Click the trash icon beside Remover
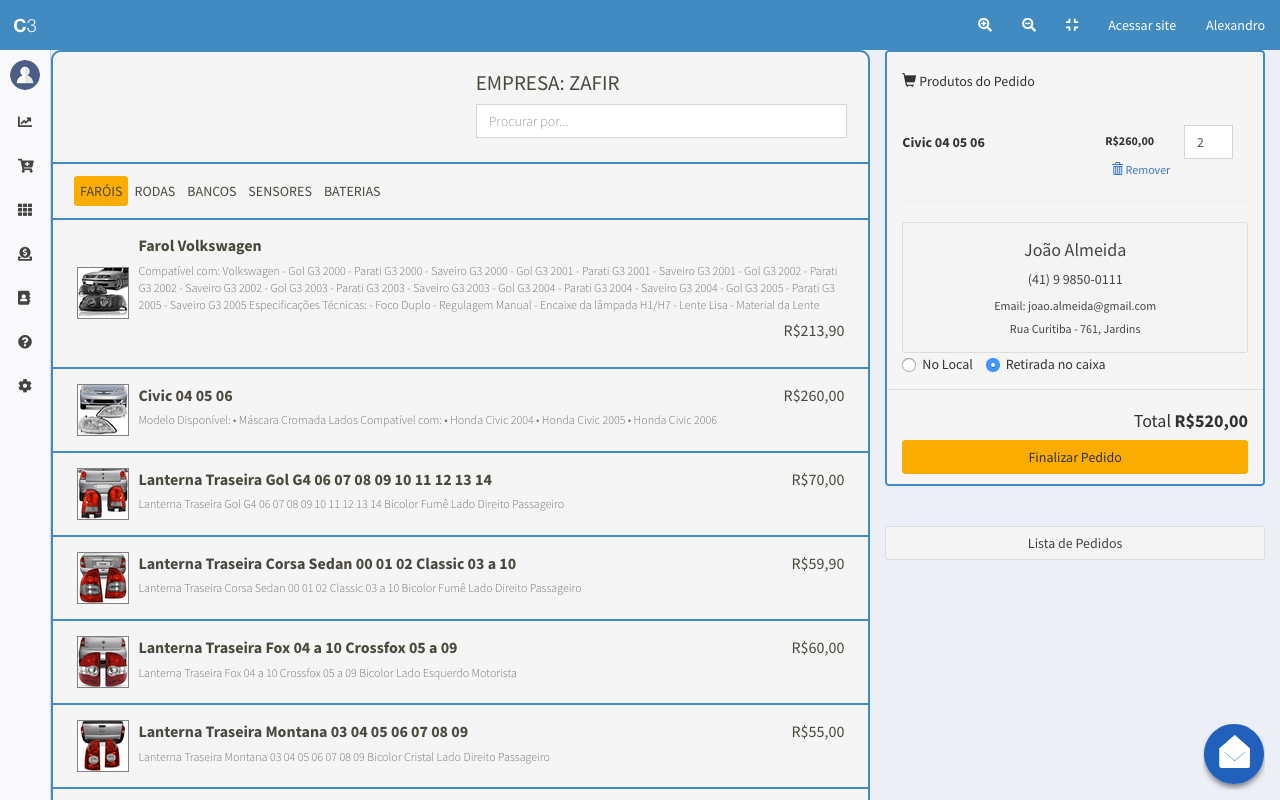The height and width of the screenshot is (800, 1280). (1117, 169)
